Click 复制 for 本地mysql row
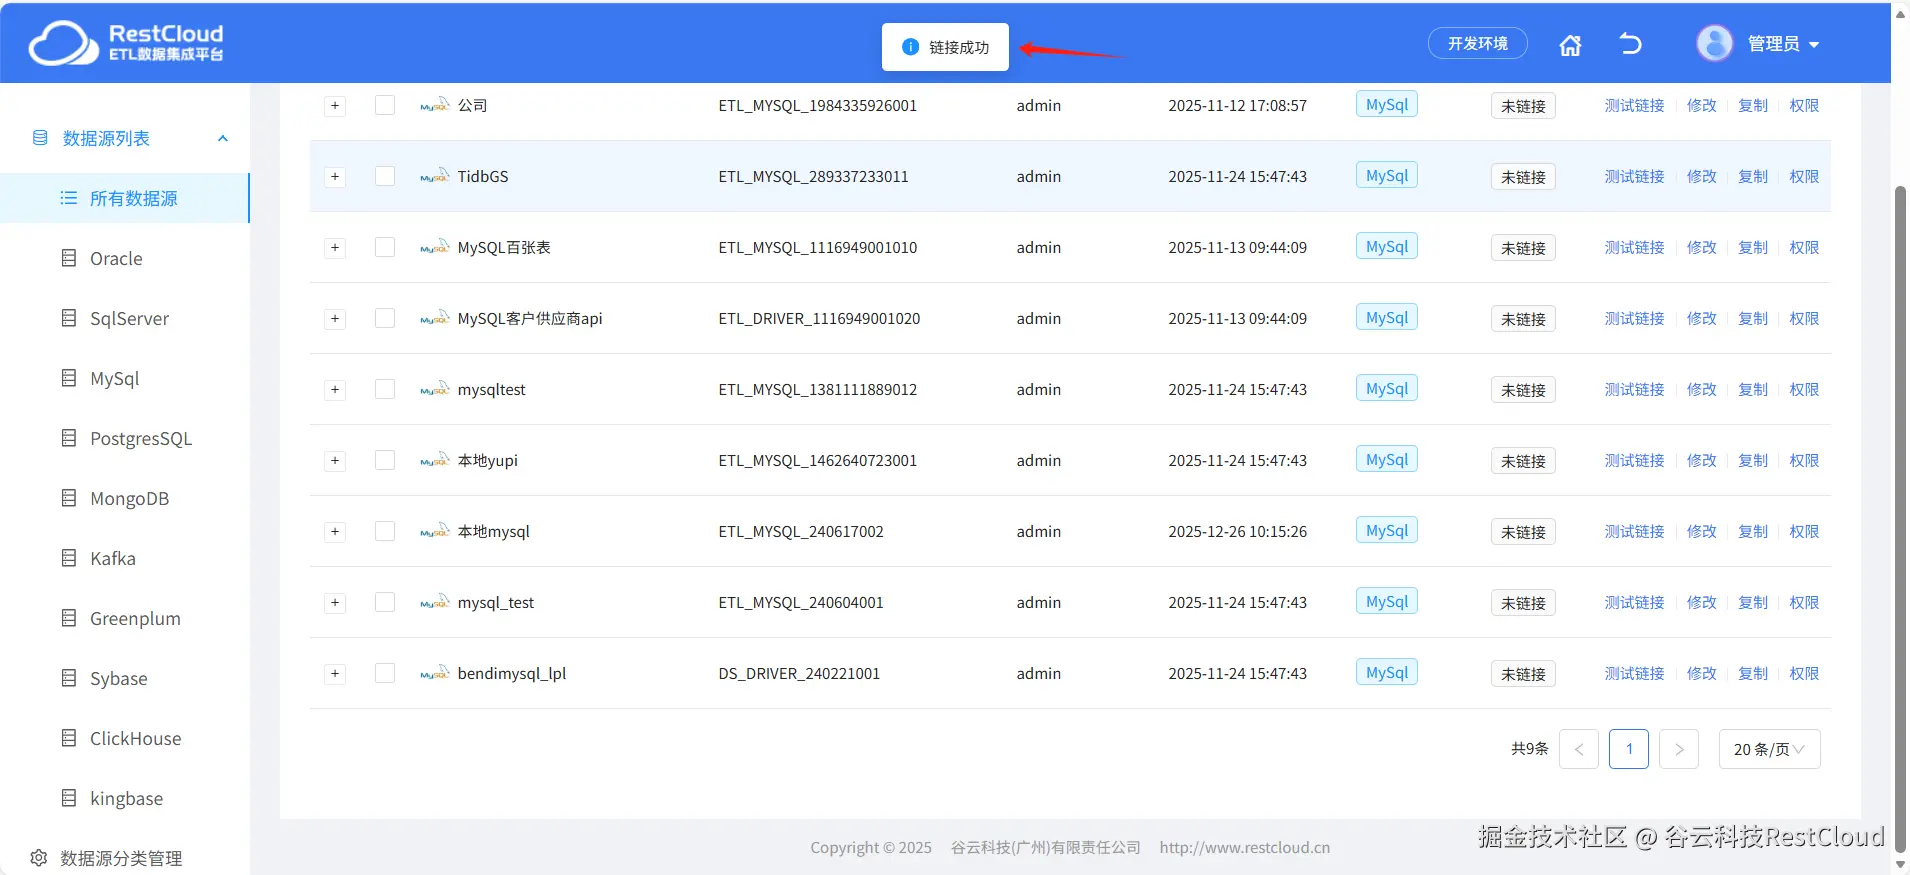The image size is (1910, 875). point(1753,531)
